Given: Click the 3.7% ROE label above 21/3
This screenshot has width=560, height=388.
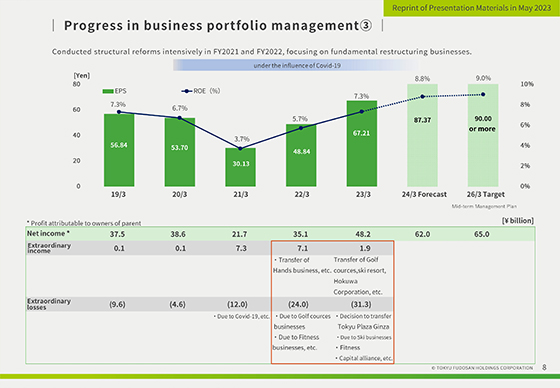Looking at the screenshot, I should click(242, 139).
